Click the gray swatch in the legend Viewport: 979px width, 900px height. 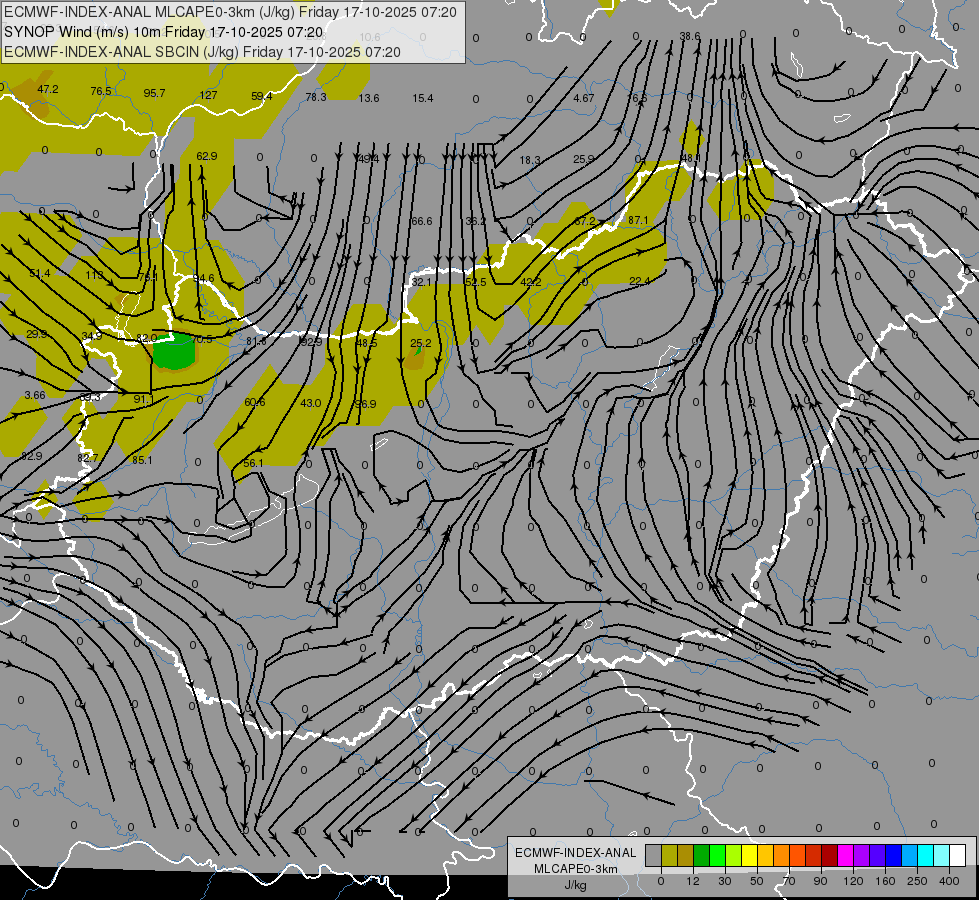[653, 855]
